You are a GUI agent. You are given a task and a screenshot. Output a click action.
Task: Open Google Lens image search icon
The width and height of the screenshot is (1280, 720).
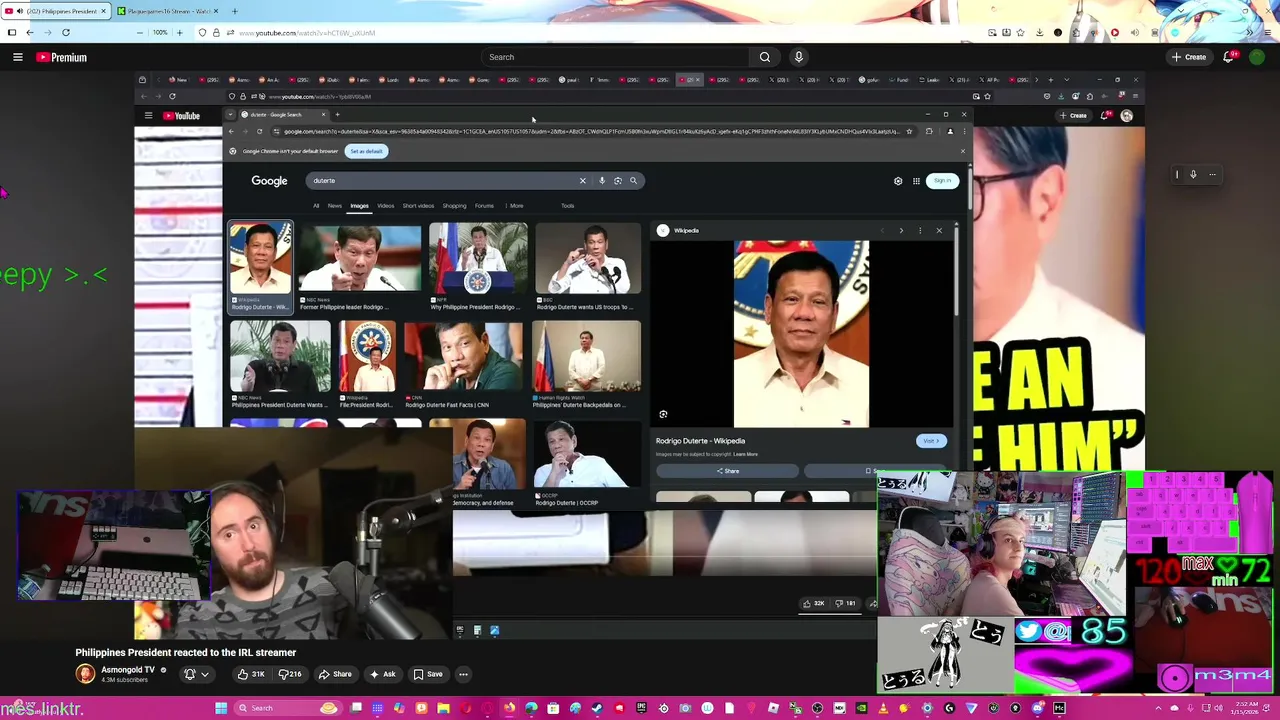pyautogui.click(x=618, y=181)
